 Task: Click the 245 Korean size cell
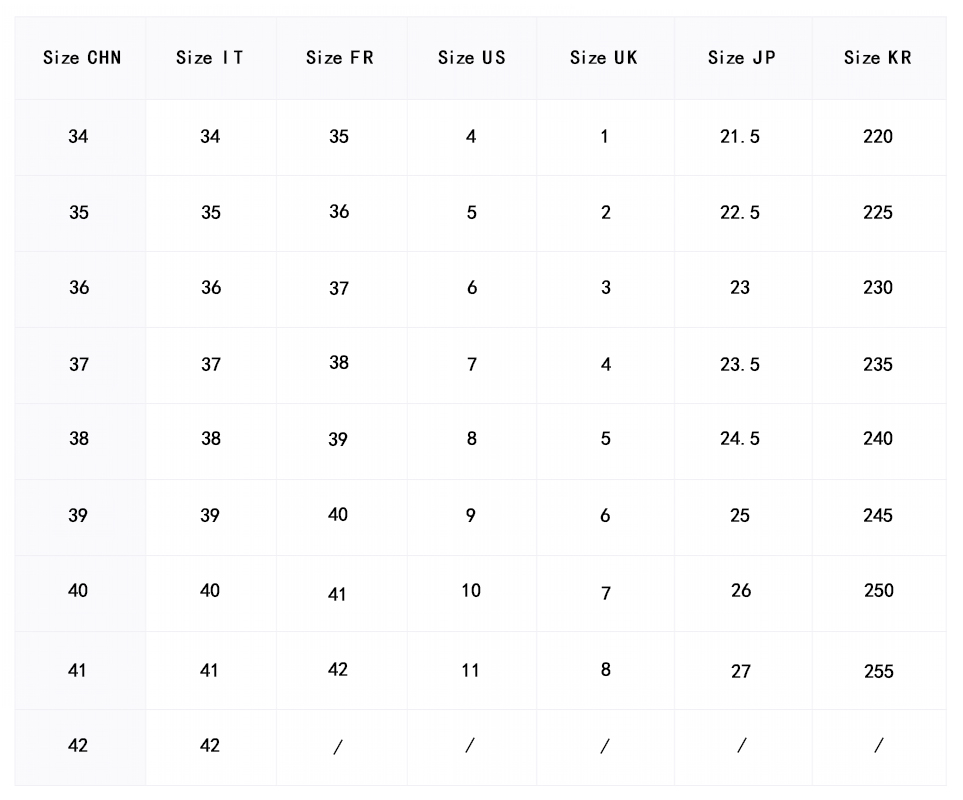pyautogui.click(x=878, y=516)
